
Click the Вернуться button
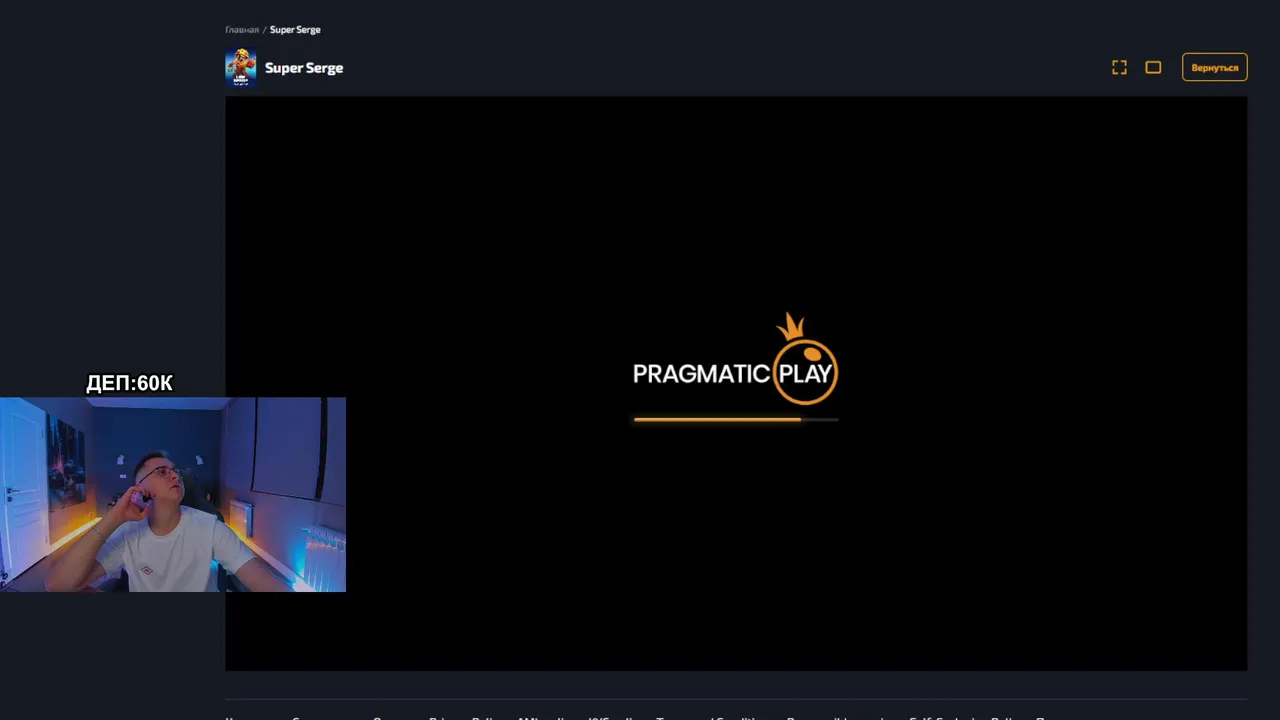click(1214, 67)
